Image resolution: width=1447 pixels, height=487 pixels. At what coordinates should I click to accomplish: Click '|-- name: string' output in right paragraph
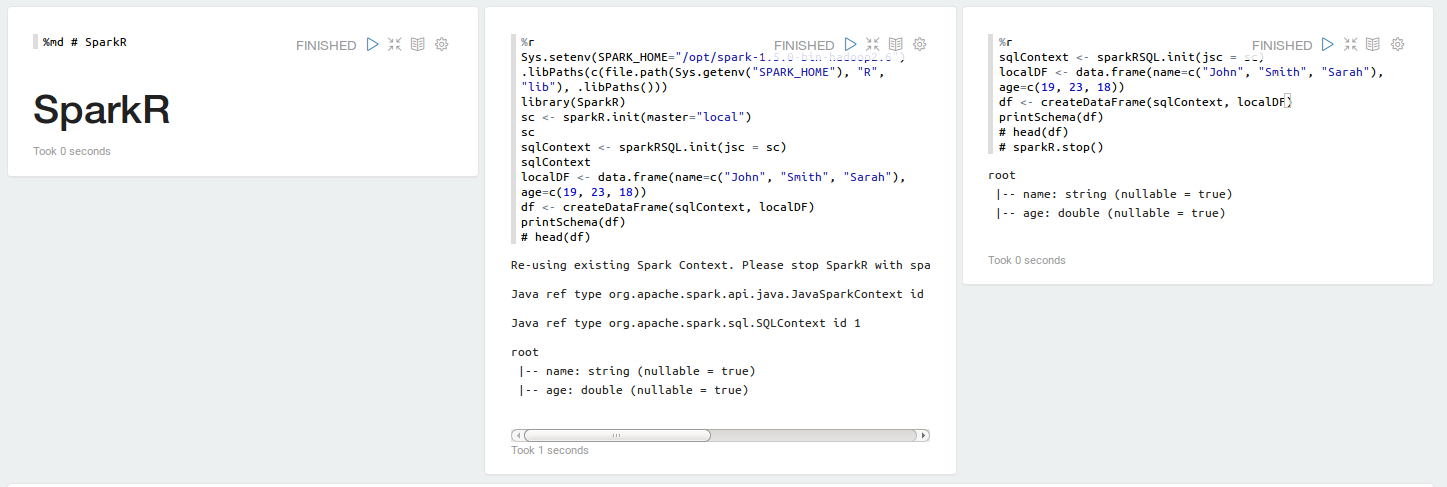[1114, 194]
